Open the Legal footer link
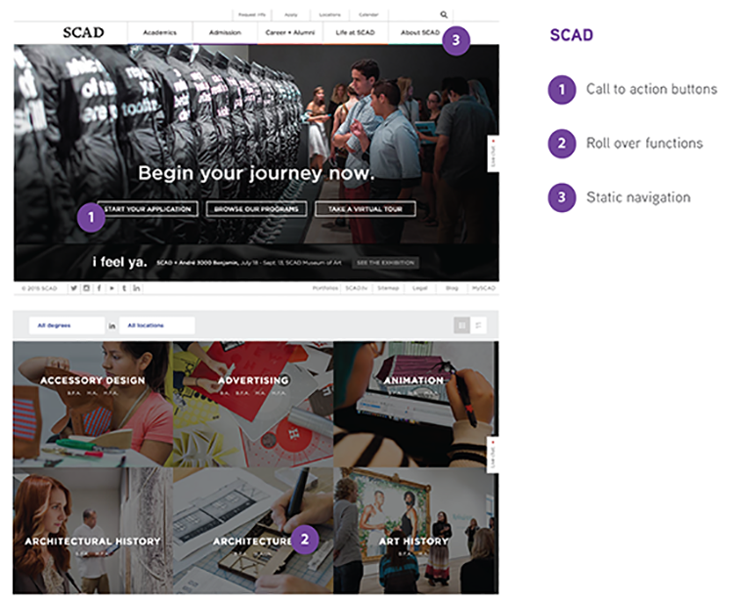Screen dimensions: 750x611 coord(419,288)
